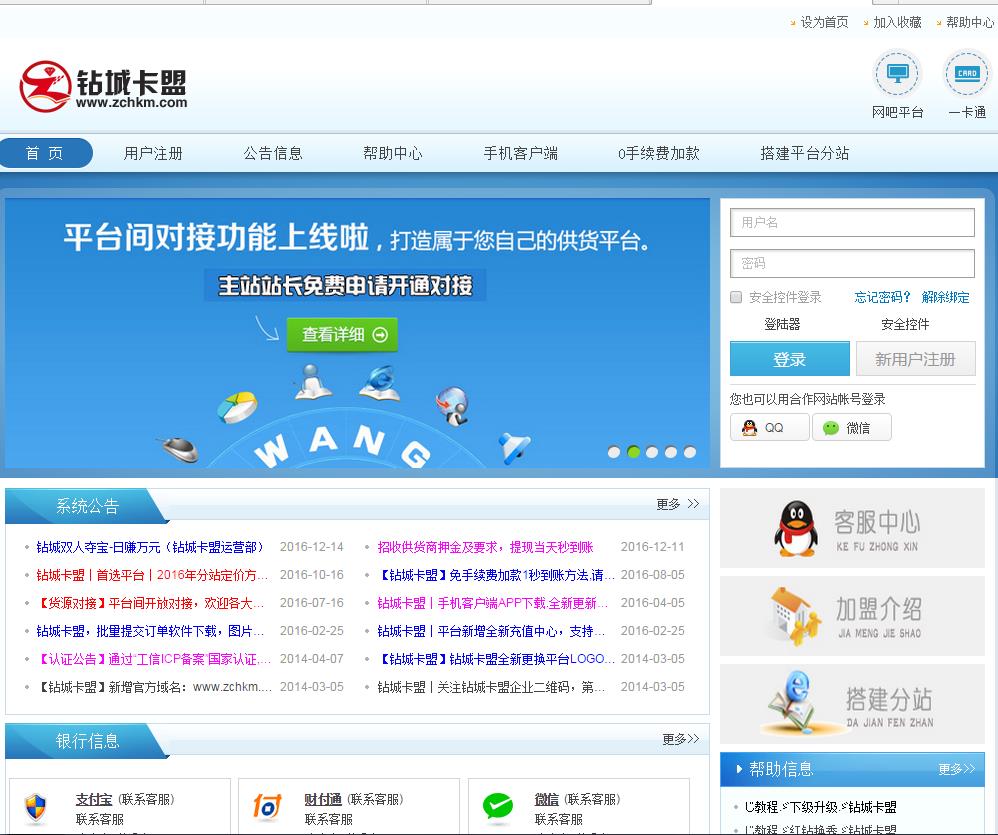Open the 一卡通 card icon
This screenshot has width=998, height=835.
[x=967, y=74]
